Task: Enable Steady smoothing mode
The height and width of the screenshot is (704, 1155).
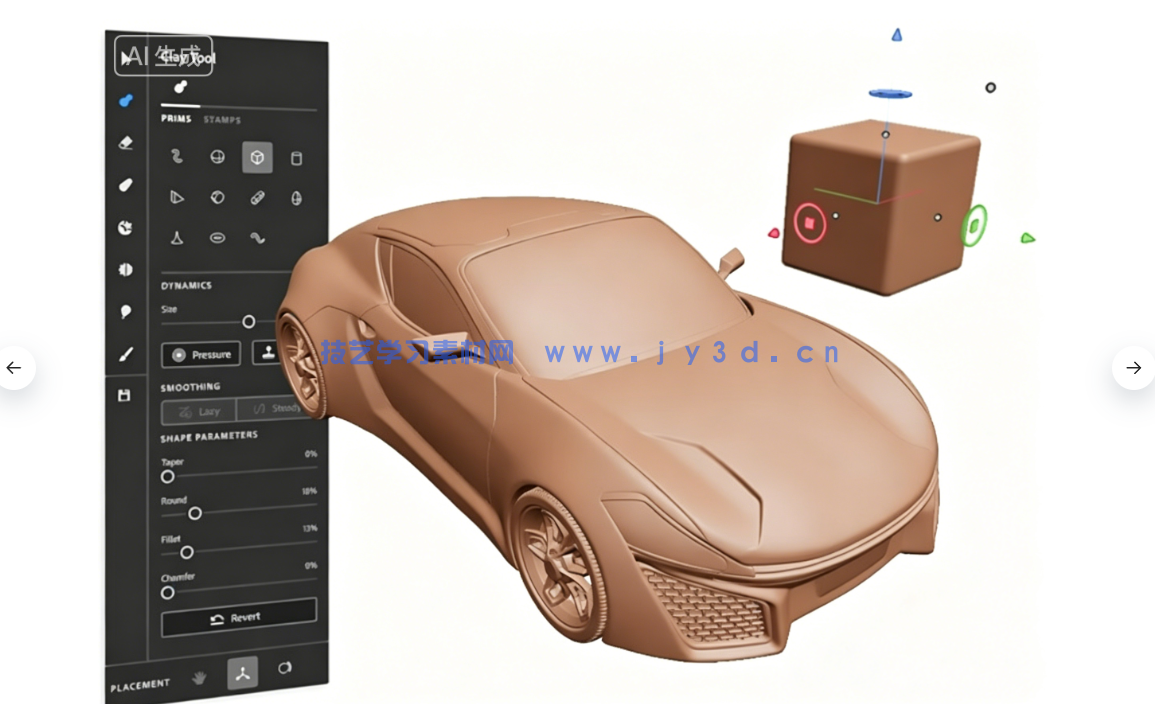Action: (275, 408)
